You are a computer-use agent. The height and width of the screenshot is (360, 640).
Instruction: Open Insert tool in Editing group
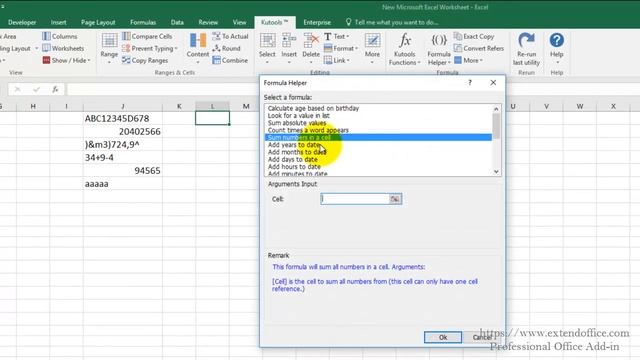point(289,49)
